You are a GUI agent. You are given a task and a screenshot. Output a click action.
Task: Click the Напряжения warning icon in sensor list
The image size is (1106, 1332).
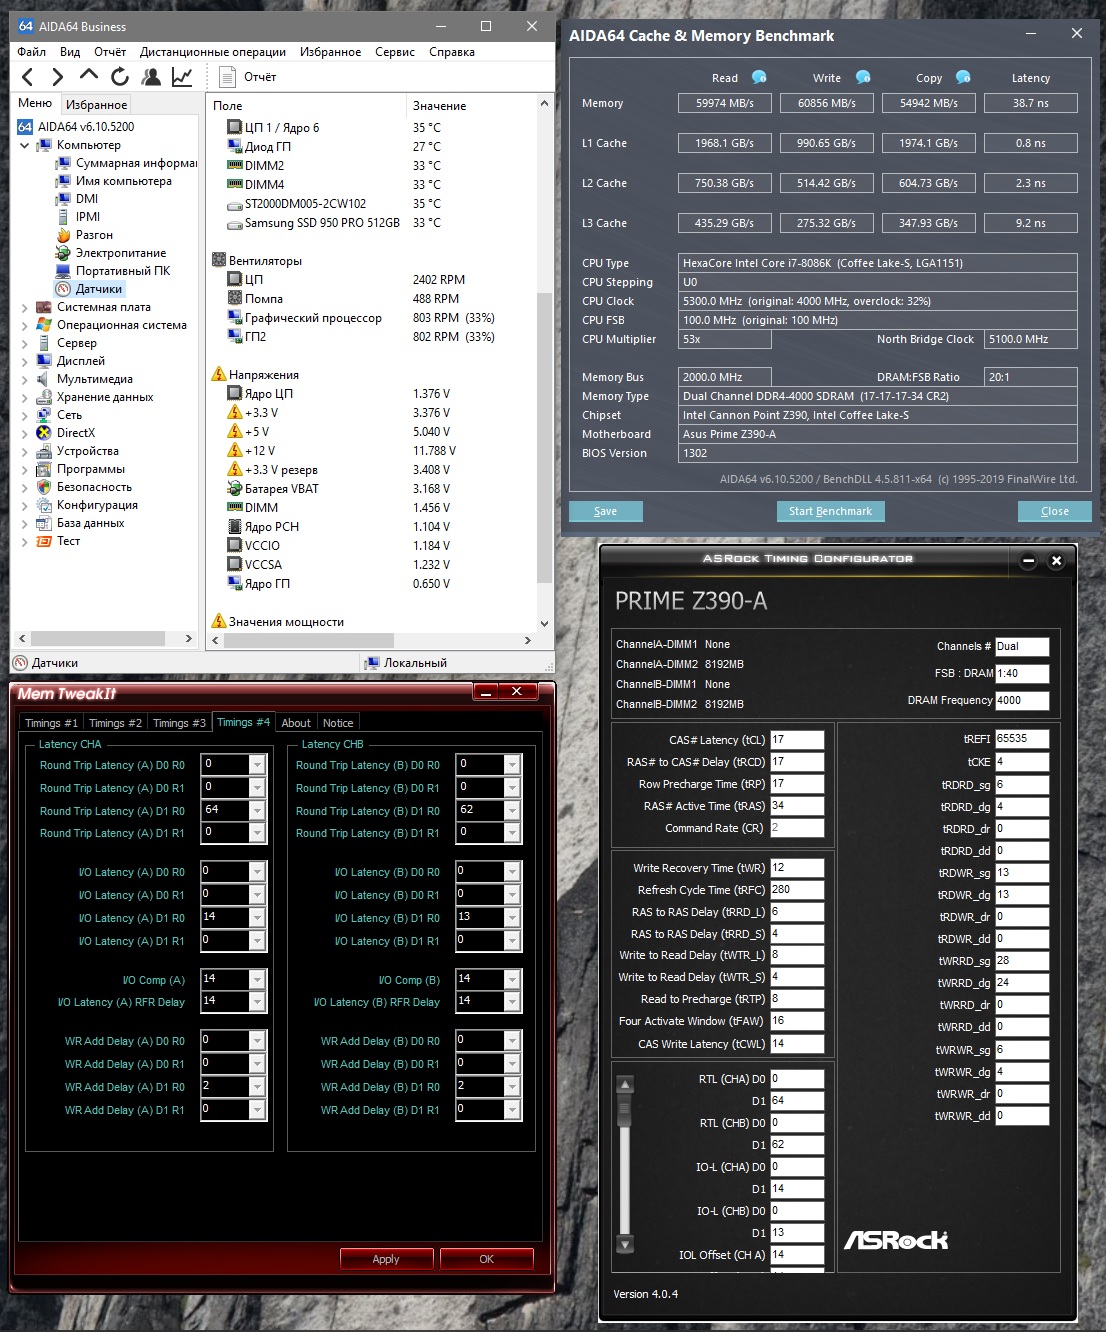pos(219,374)
